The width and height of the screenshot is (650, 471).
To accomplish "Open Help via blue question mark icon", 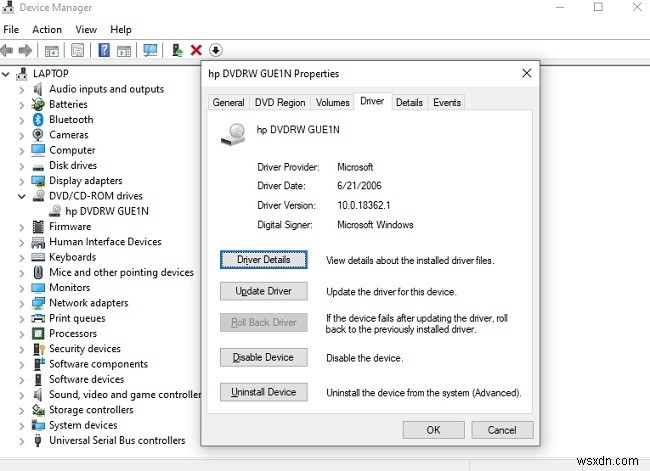I will click(104, 51).
